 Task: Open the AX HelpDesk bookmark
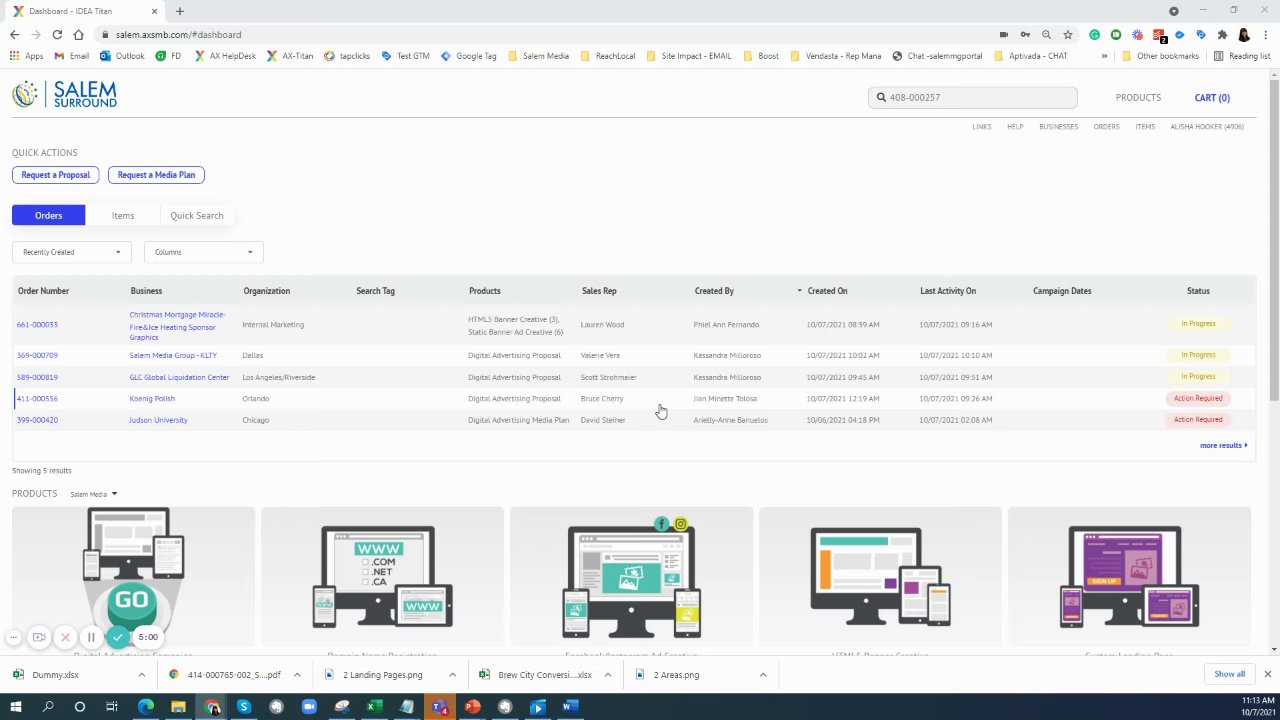[x=225, y=56]
